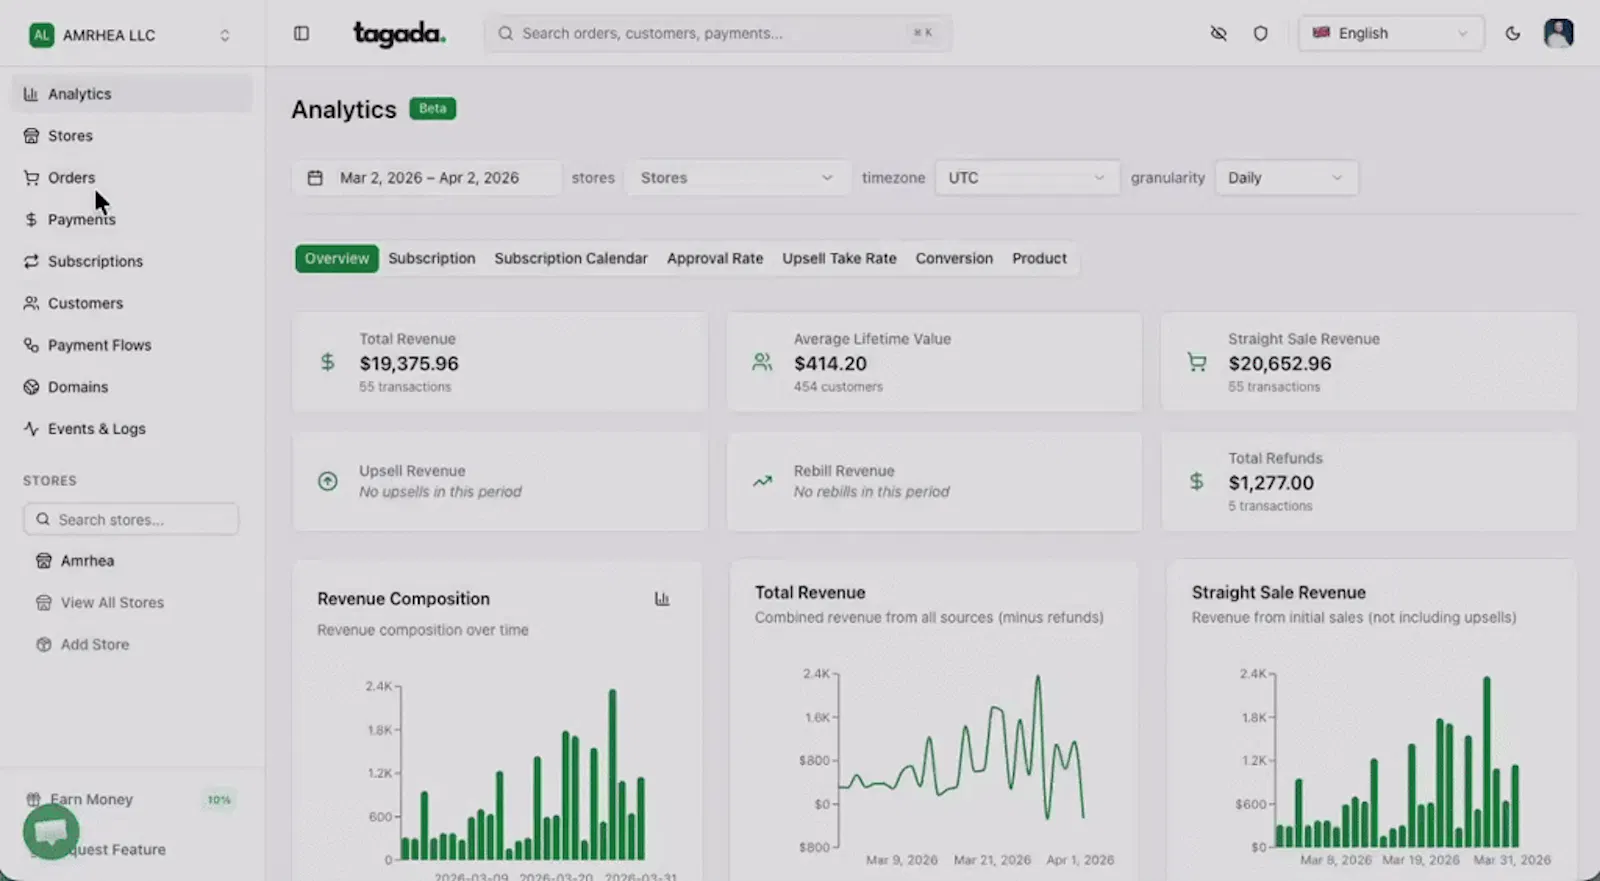Image resolution: width=1600 pixels, height=881 pixels.
Task: Open Analytics in the sidebar
Action: coord(132,94)
